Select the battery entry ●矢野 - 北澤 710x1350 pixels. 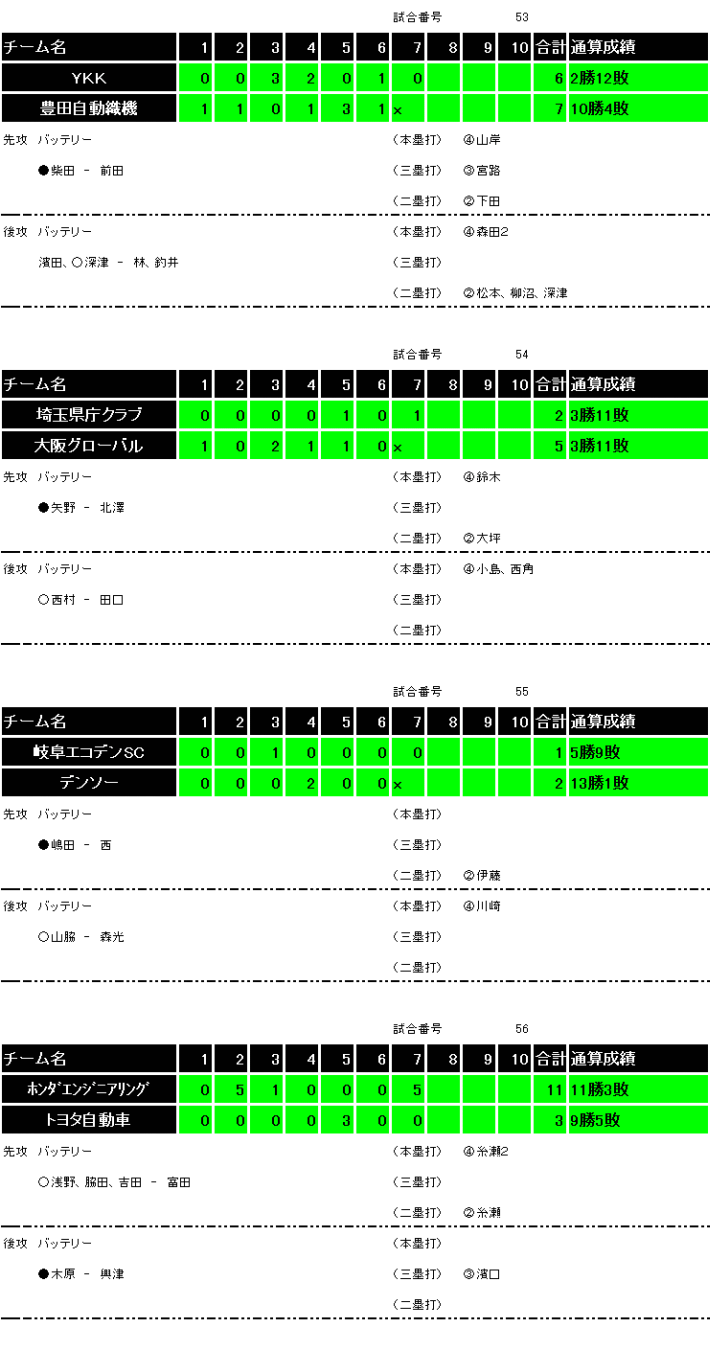point(81,508)
